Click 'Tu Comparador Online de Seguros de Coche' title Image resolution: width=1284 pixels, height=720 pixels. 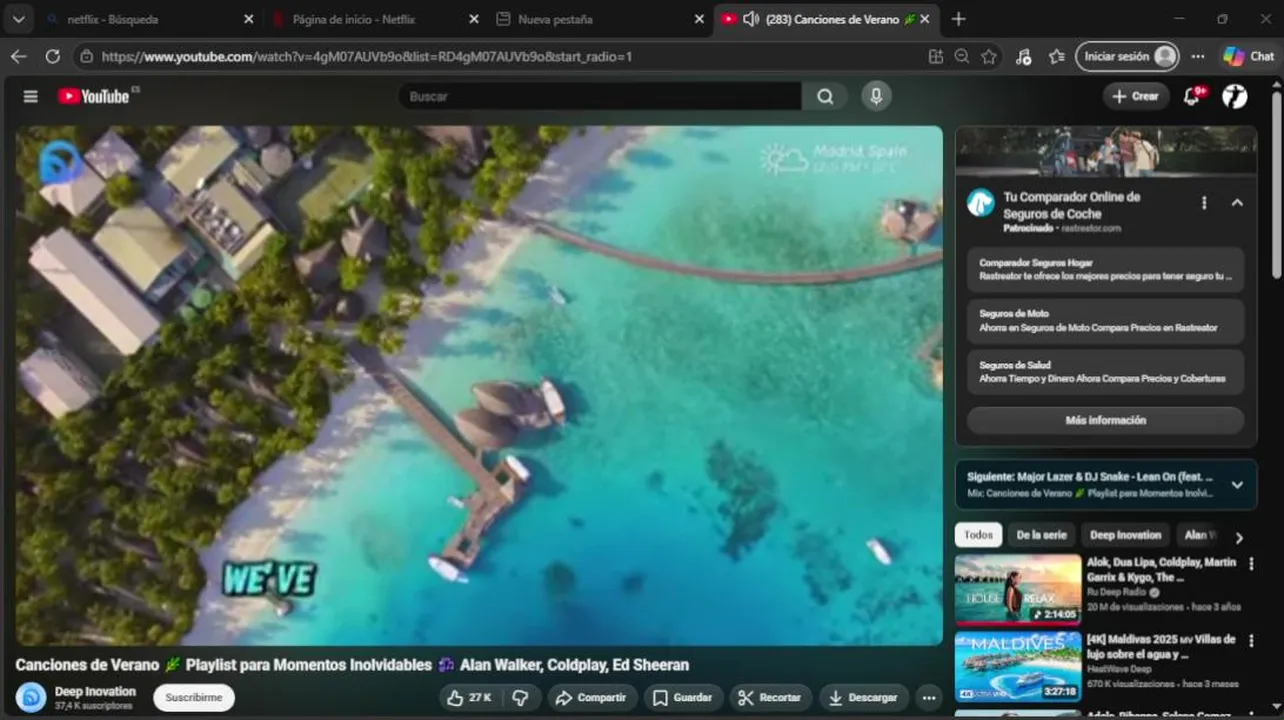pyautogui.click(x=1072, y=205)
